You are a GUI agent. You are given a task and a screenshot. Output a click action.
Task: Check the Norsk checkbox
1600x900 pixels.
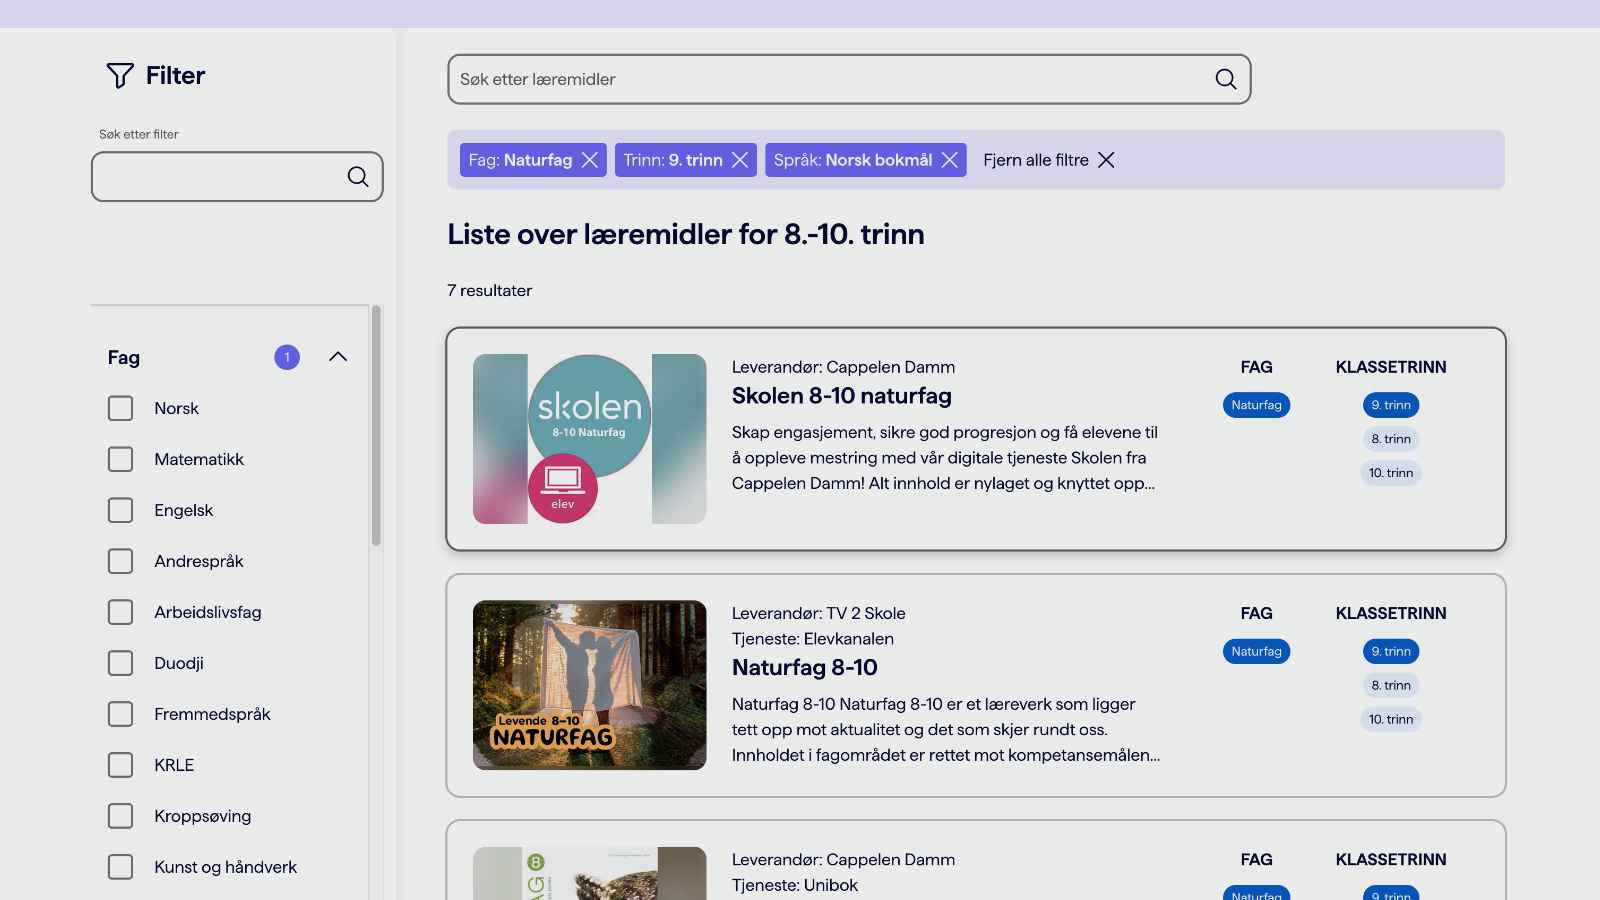(x=120, y=408)
